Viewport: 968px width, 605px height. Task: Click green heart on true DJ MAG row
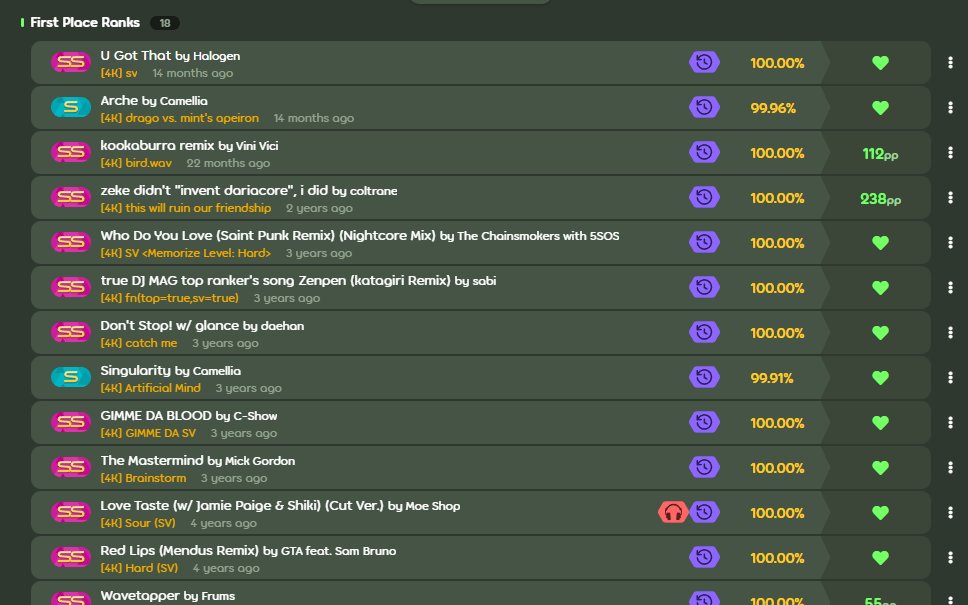tap(880, 288)
